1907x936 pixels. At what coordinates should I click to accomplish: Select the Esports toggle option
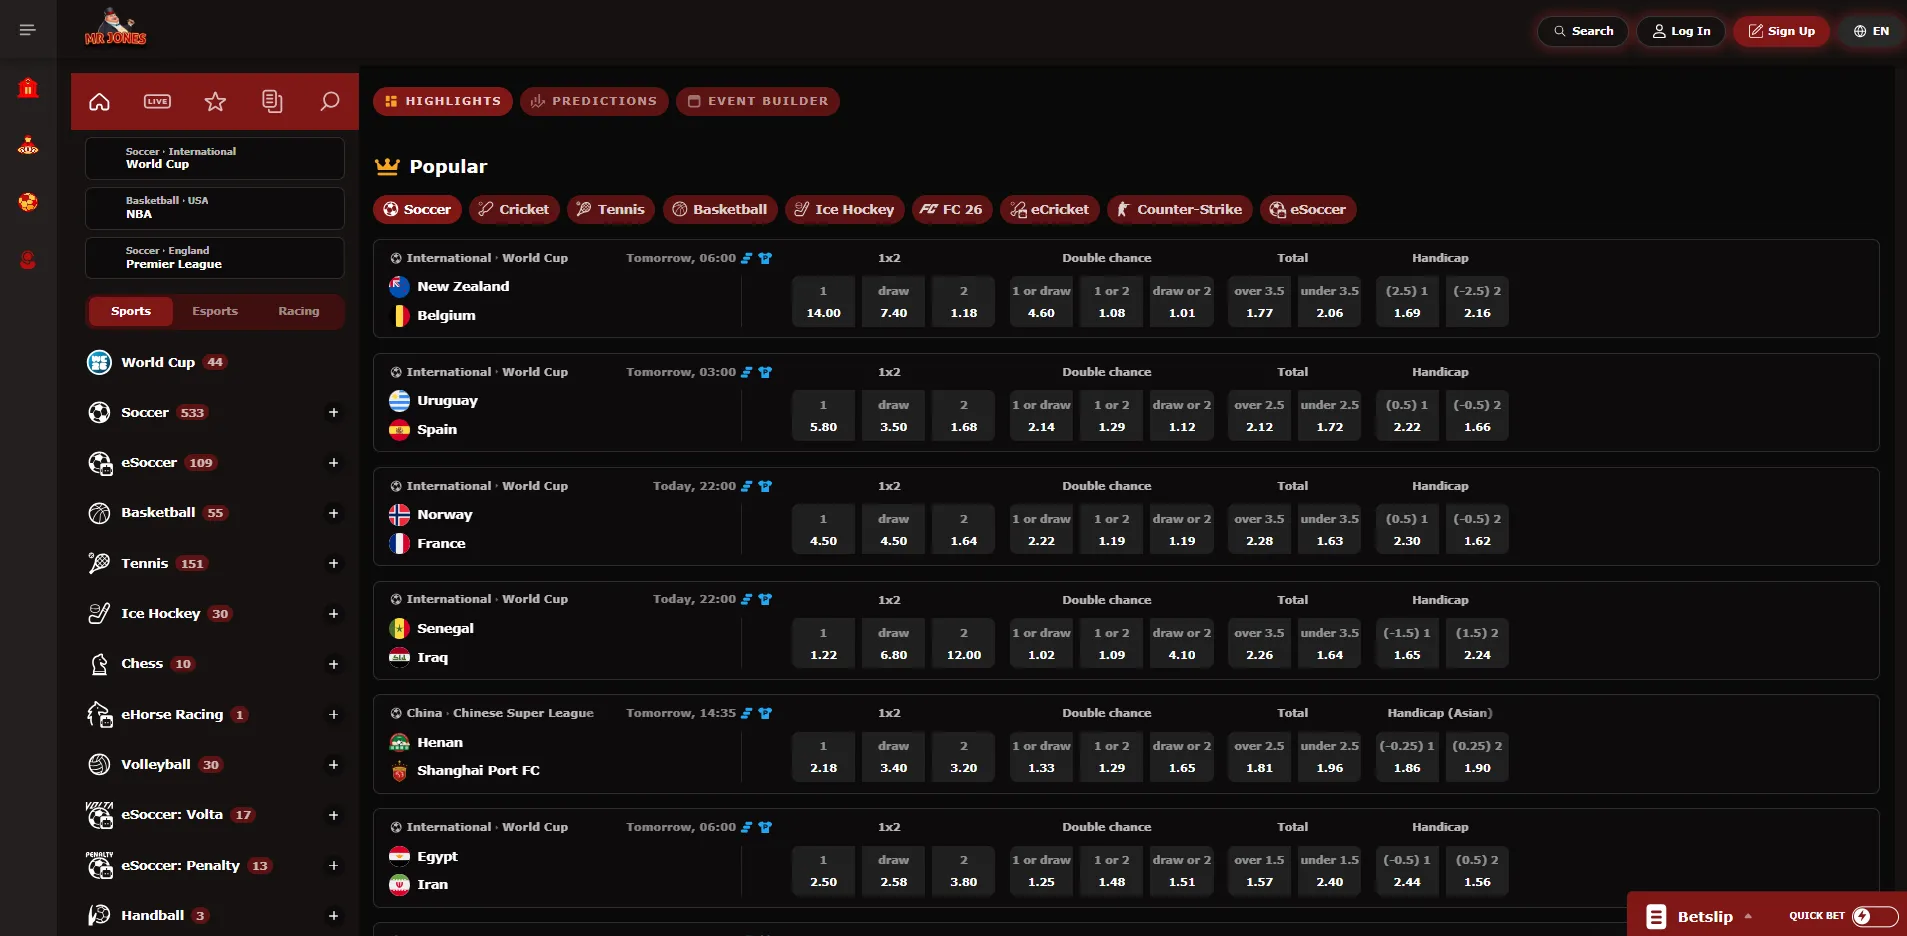(x=215, y=311)
